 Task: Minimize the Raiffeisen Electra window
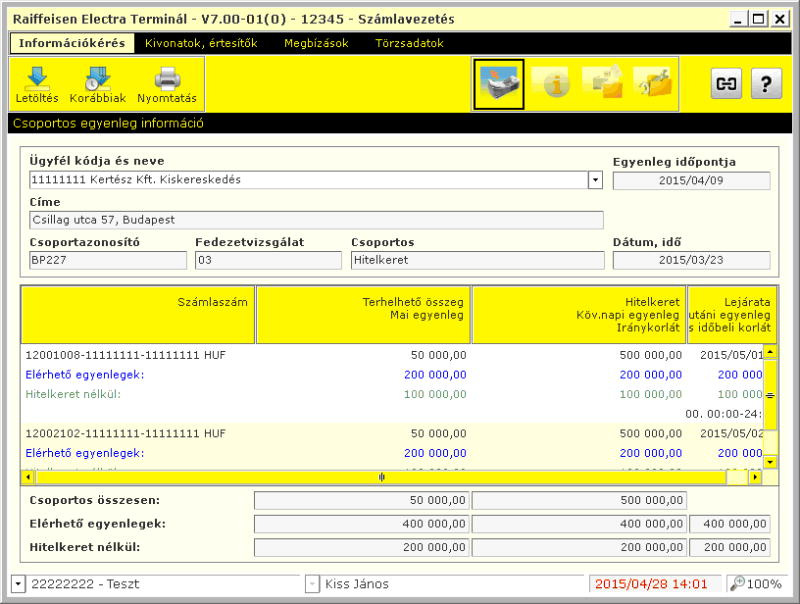coord(738,19)
